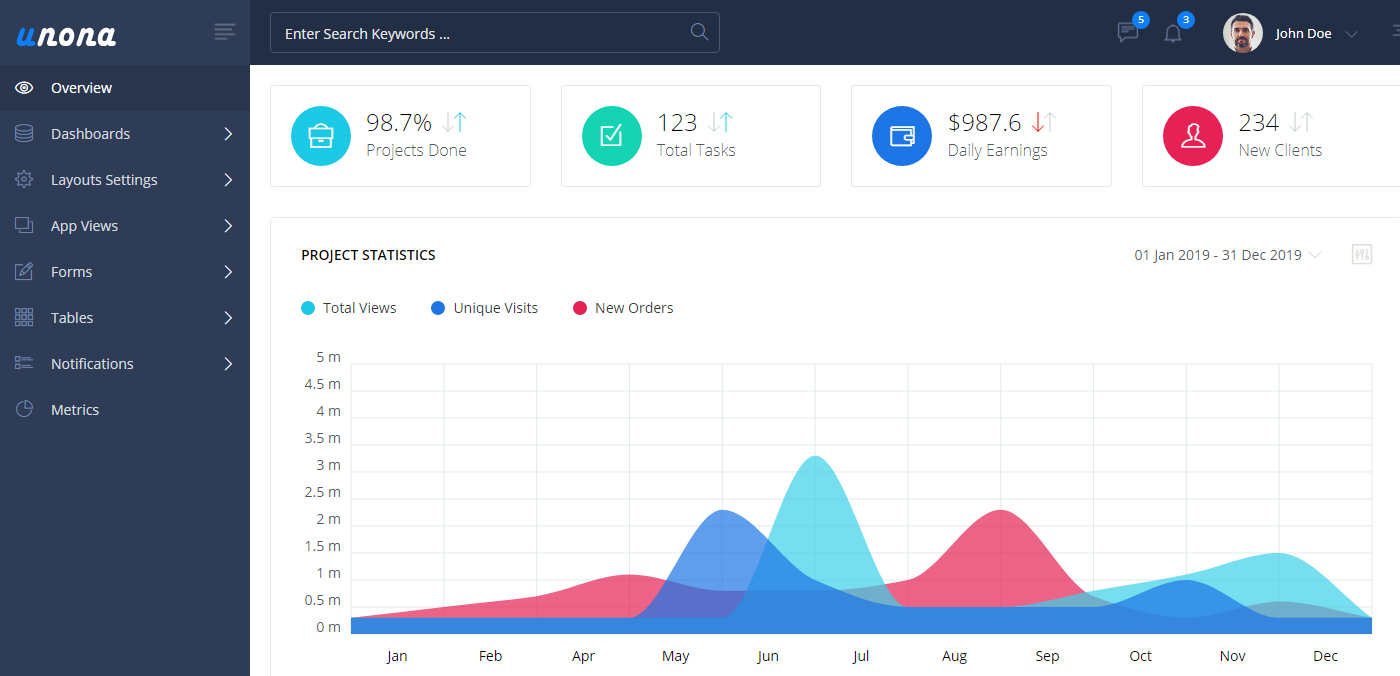
Task: Click the teal Projects Done briefcase icon
Action: click(320, 135)
